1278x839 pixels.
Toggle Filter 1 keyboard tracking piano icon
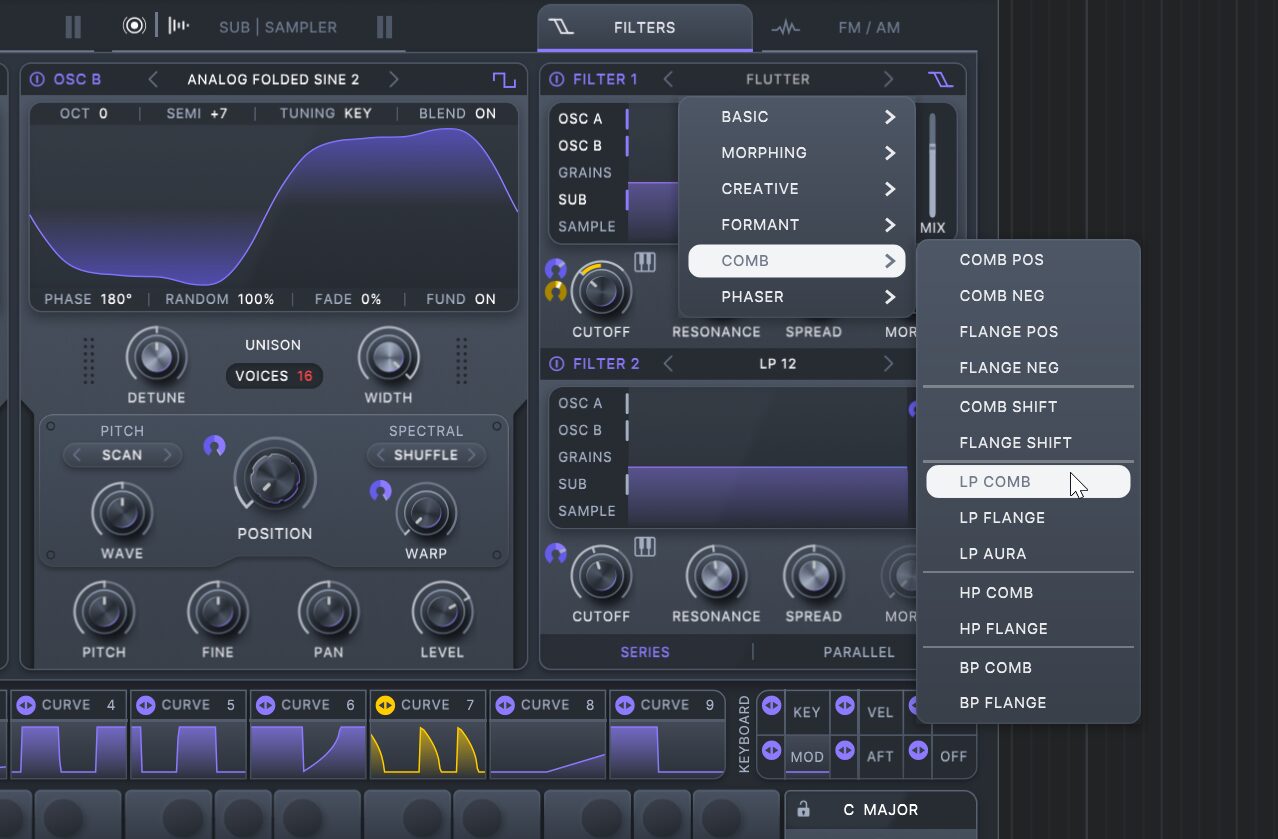(645, 262)
